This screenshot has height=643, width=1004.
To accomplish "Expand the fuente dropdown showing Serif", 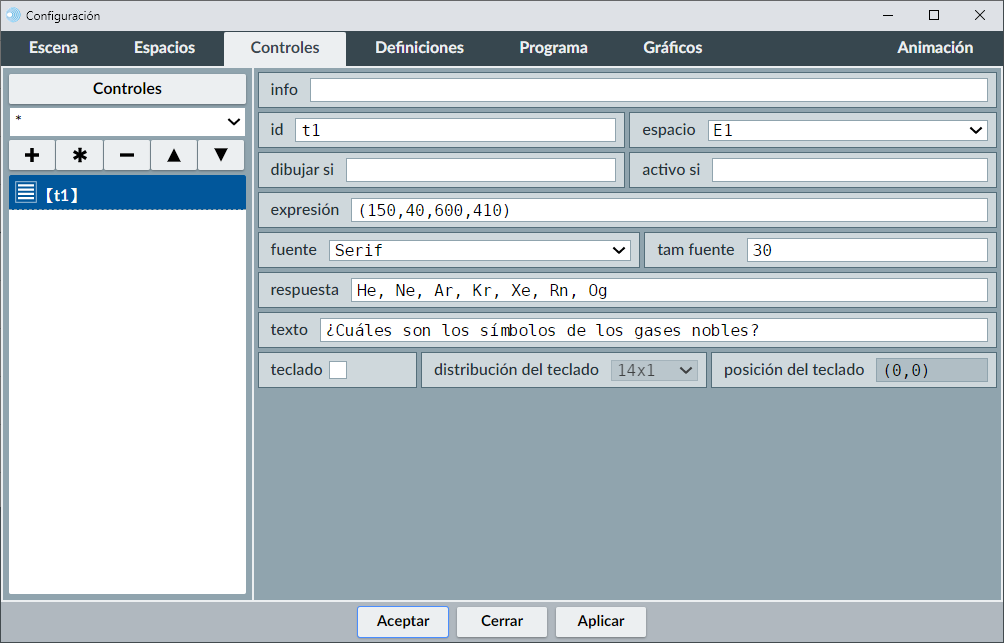I will [x=479, y=250].
